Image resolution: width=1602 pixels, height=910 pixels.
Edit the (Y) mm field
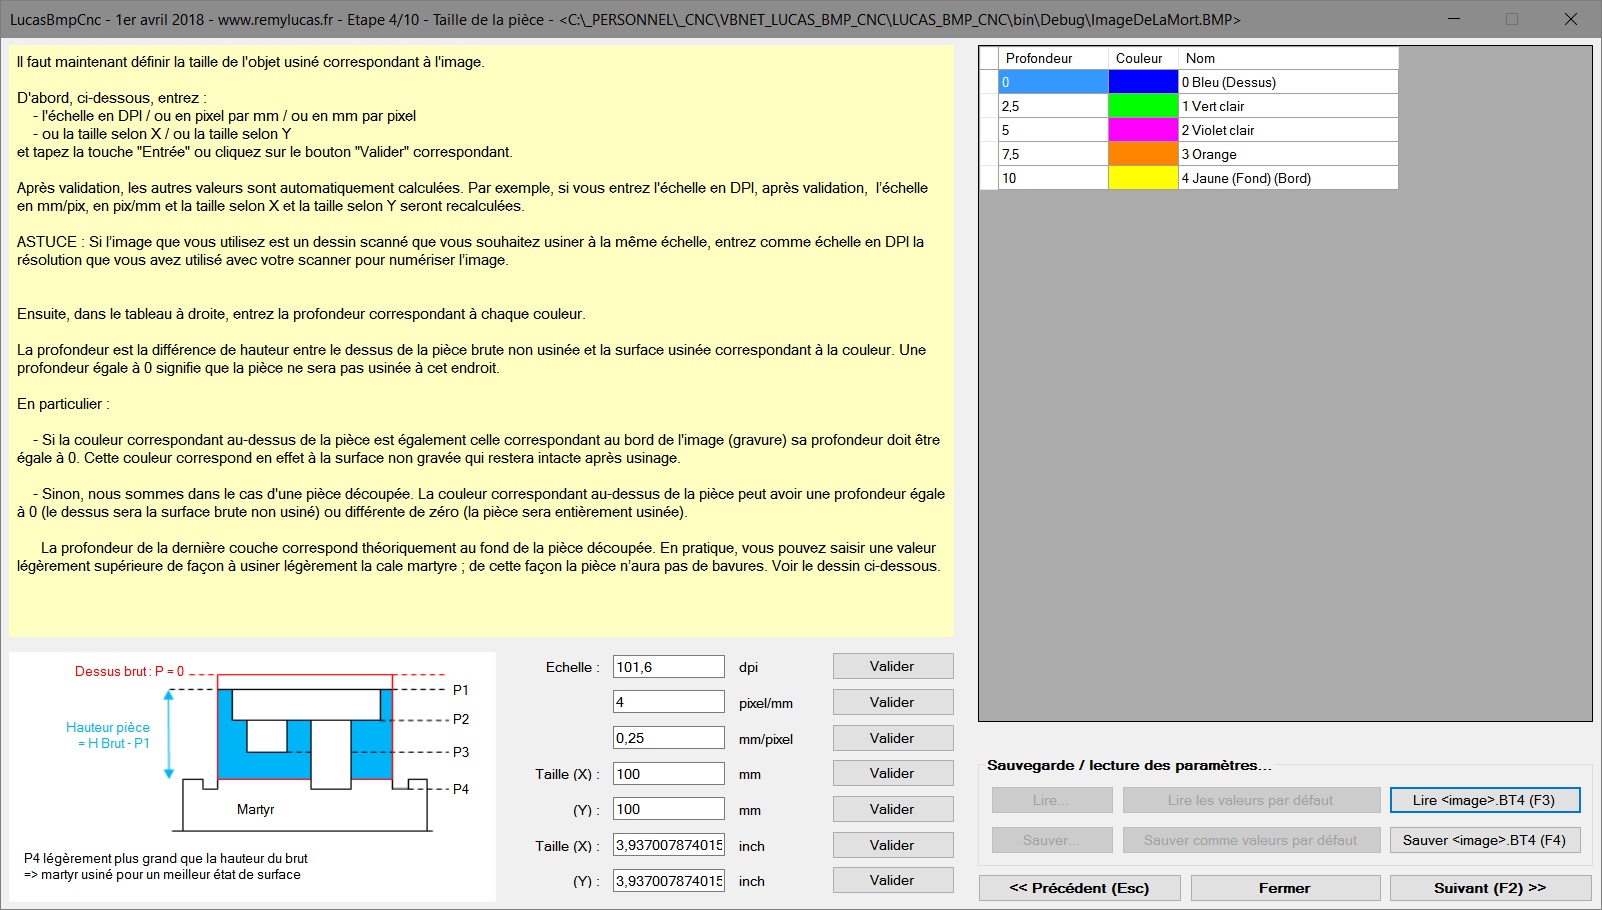pyautogui.click(x=668, y=809)
